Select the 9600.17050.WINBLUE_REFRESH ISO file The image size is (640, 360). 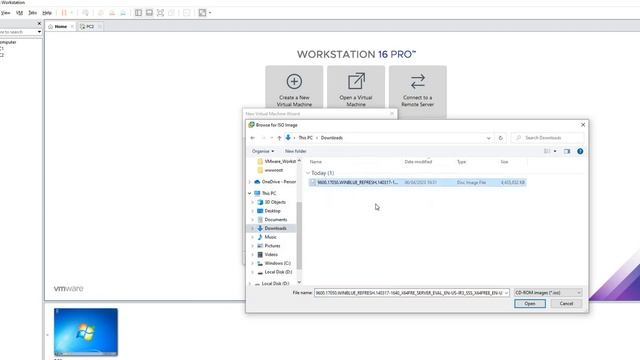tap(417, 182)
